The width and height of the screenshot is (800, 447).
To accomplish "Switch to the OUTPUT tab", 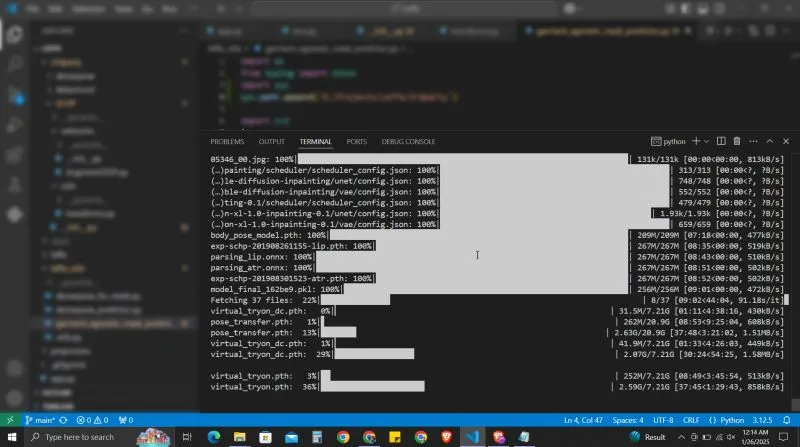I will click(x=272, y=142).
